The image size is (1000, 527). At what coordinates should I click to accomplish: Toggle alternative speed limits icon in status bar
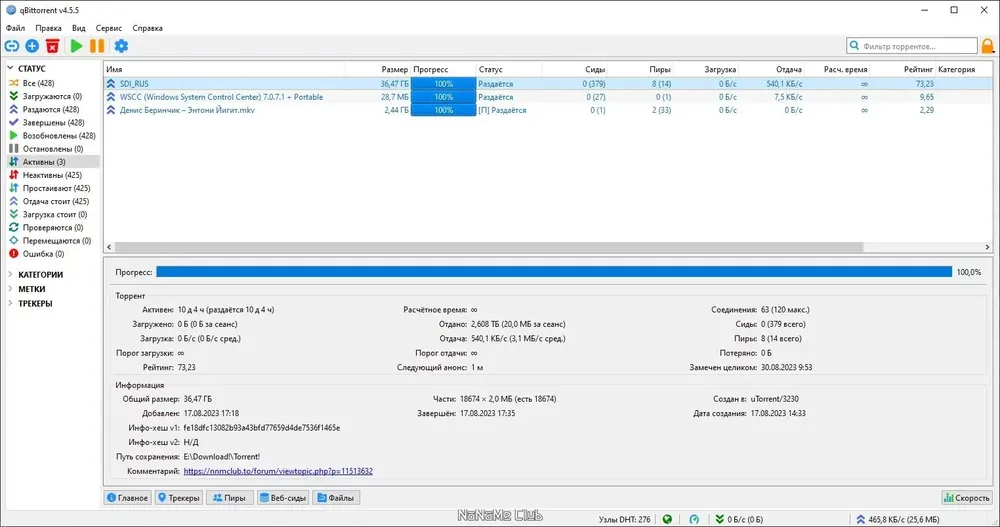(x=694, y=519)
